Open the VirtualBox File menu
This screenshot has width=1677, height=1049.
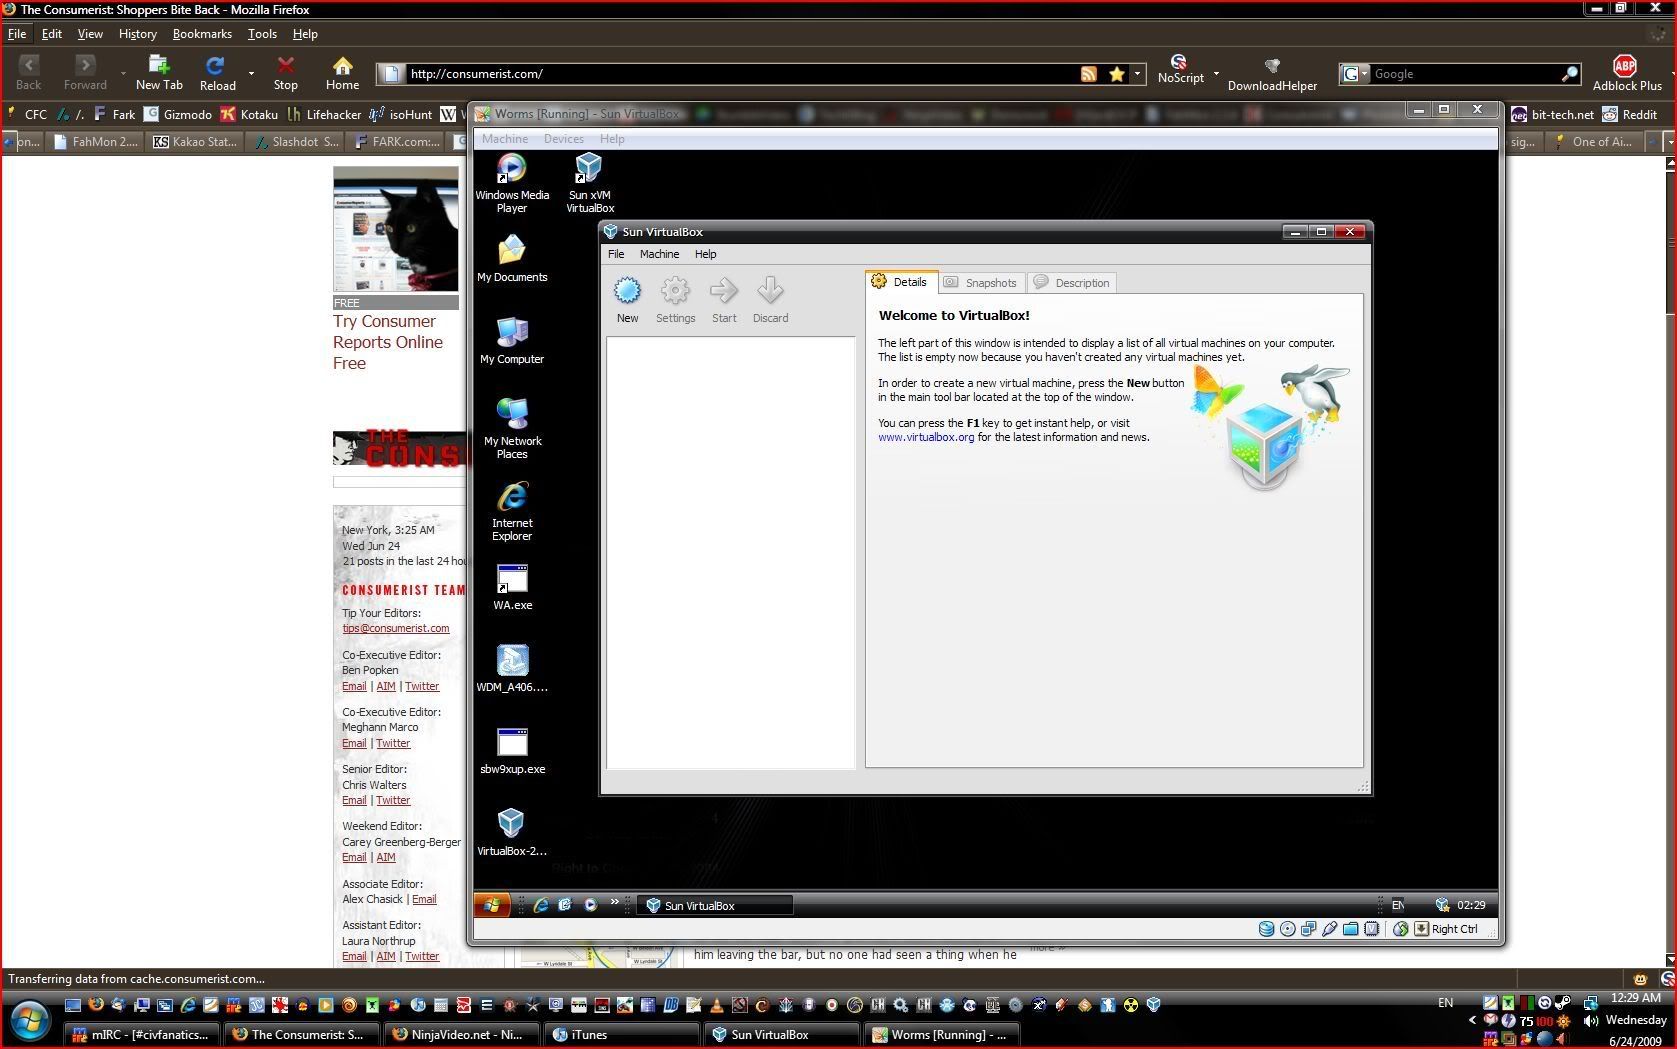[616, 254]
